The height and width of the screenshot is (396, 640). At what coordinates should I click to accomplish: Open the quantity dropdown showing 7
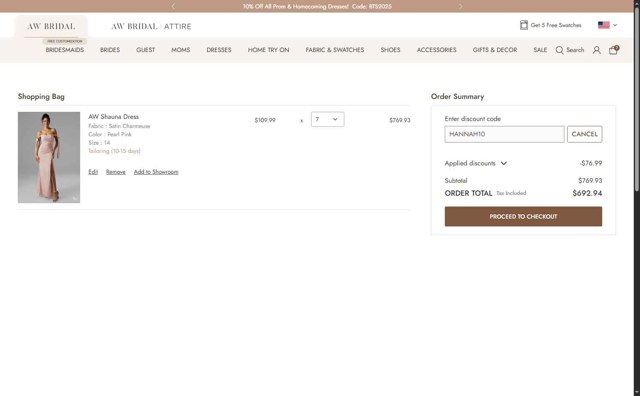pos(327,119)
